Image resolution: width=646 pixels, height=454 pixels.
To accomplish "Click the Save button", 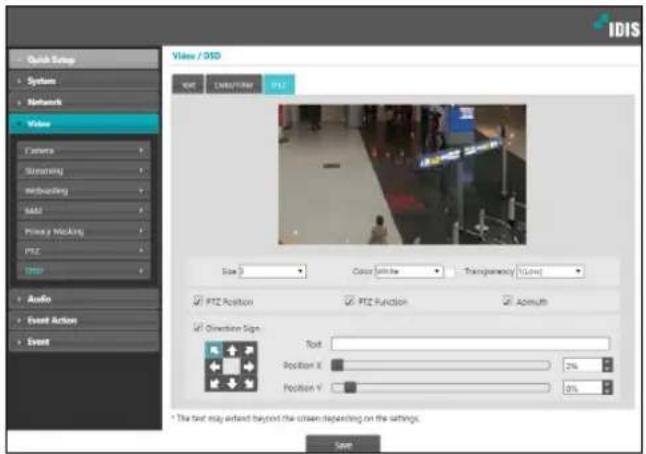I will click(x=343, y=445).
